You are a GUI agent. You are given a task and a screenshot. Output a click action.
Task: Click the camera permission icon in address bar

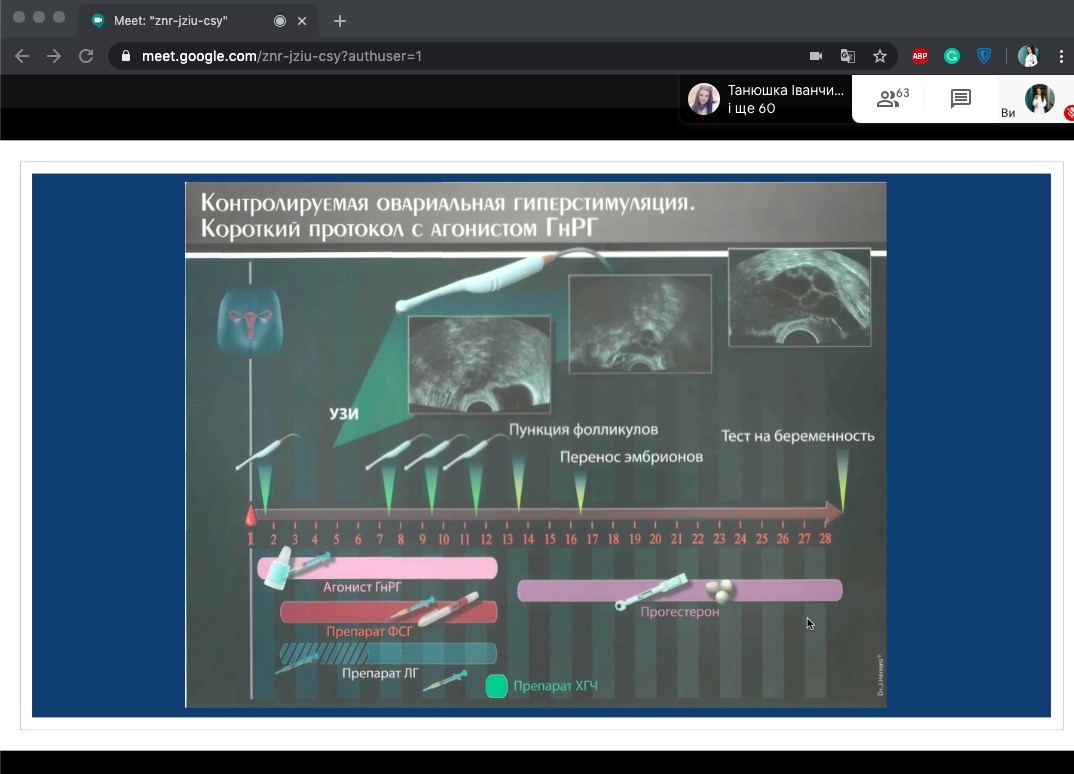tap(816, 56)
